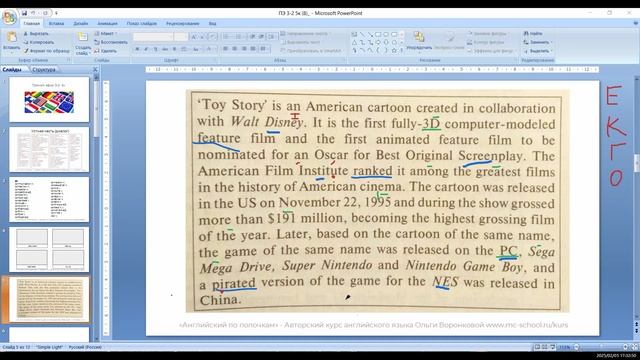Viewport: 640px width, 360px height.
Task: Toggle underline formatting
Action: (156, 49)
